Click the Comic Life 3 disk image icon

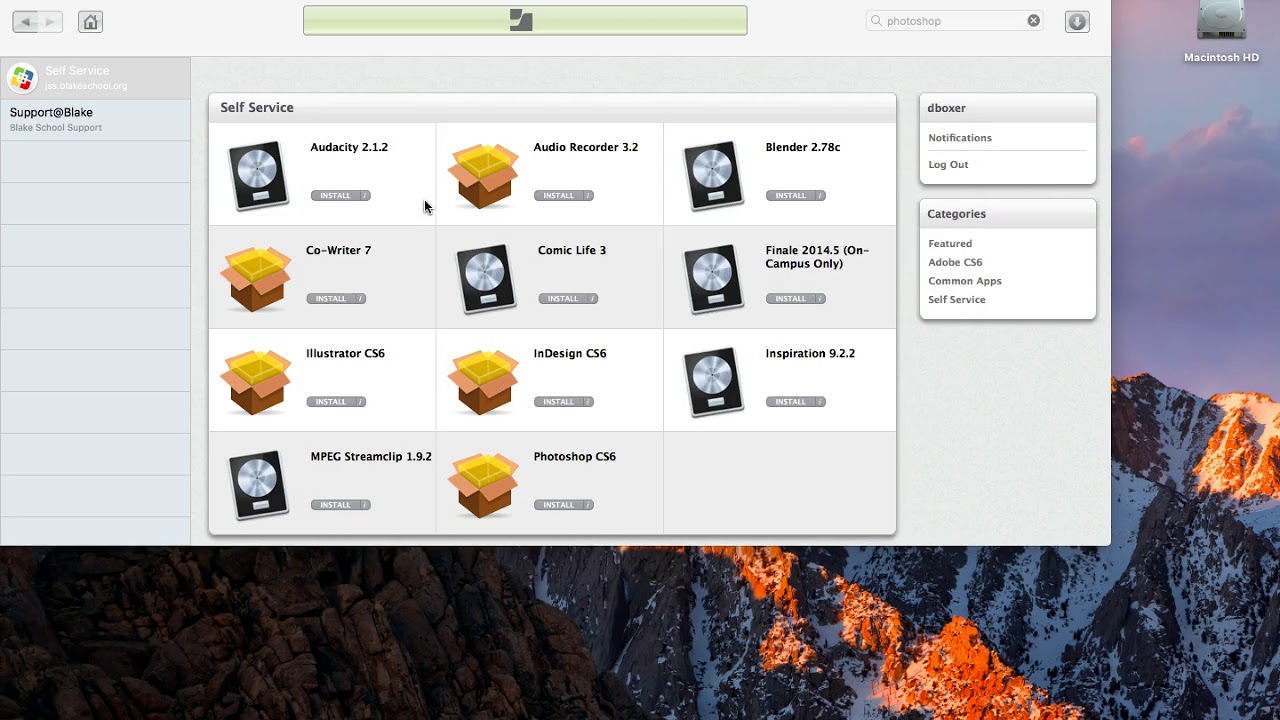[486, 279]
